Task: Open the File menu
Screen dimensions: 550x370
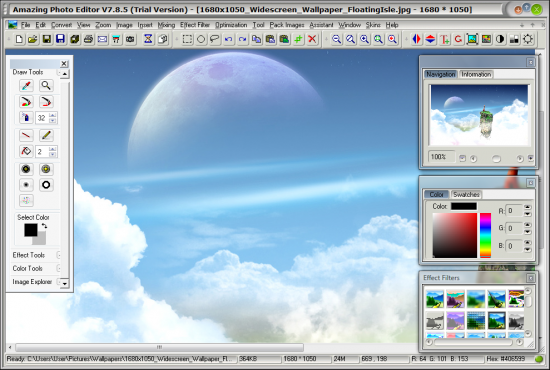Action: [25, 25]
